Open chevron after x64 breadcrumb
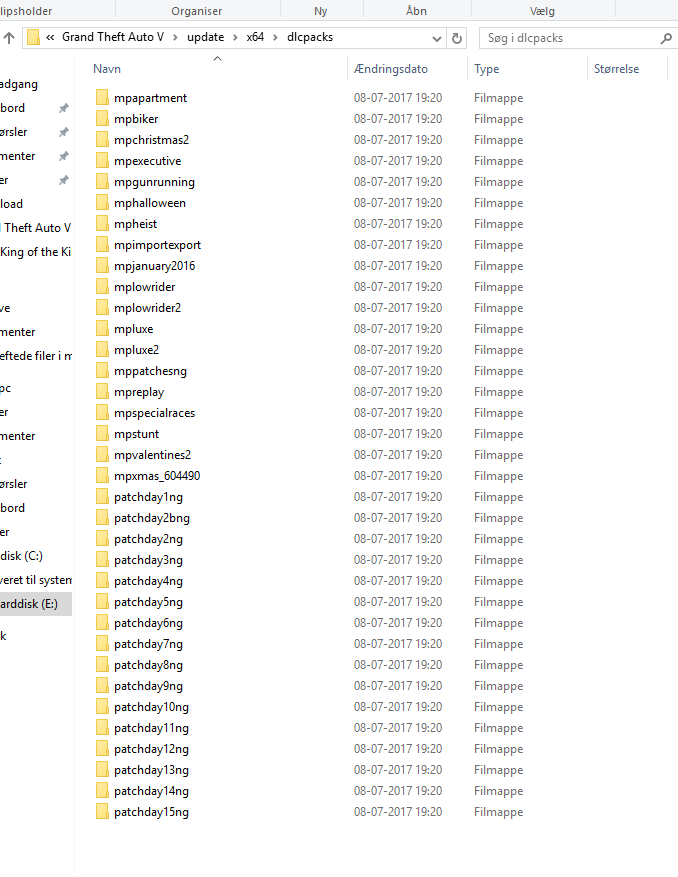The image size is (678, 877). [x=275, y=37]
